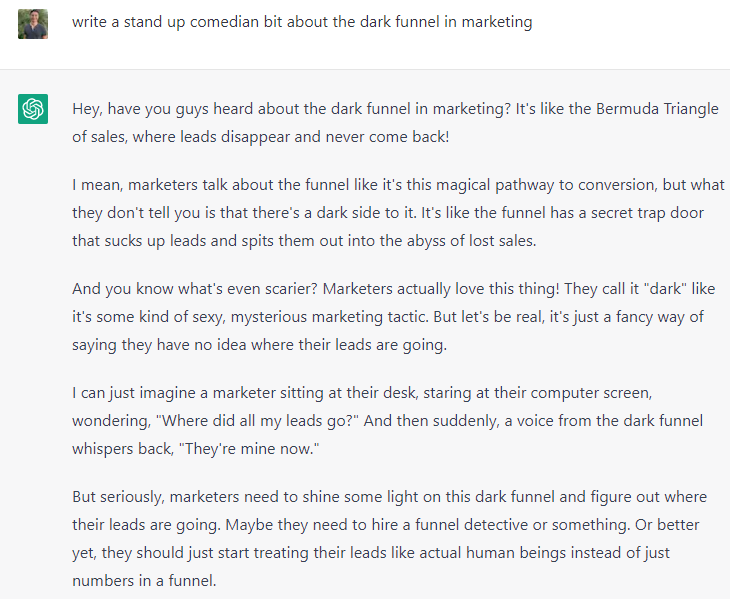Click the paragraph starting "I mean, marketers talk"
The height and width of the screenshot is (599, 730).
[x=399, y=213]
